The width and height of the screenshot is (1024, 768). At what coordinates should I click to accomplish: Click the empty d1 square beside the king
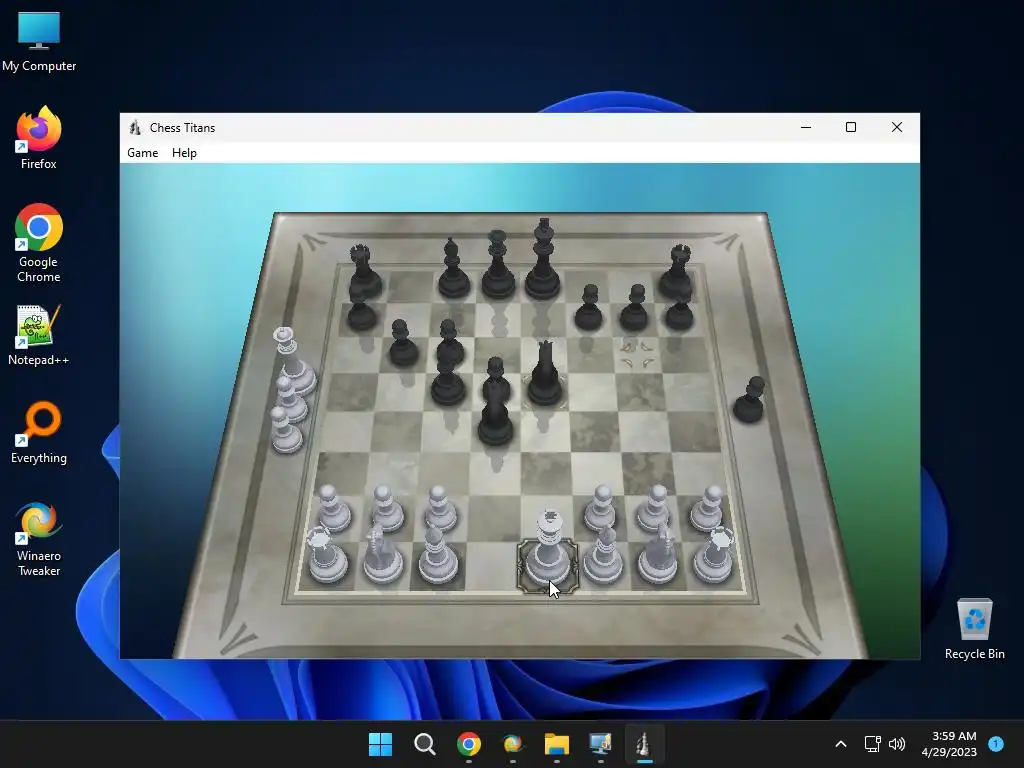tap(491, 566)
